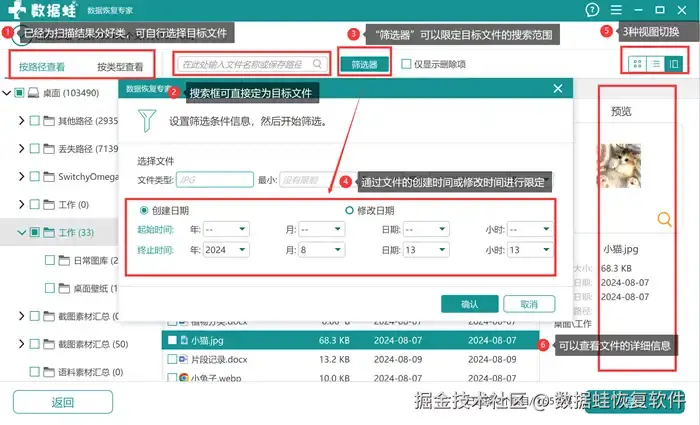
Task: Click the 日常图库 folder icon
Action: pyautogui.click(x=64, y=260)
